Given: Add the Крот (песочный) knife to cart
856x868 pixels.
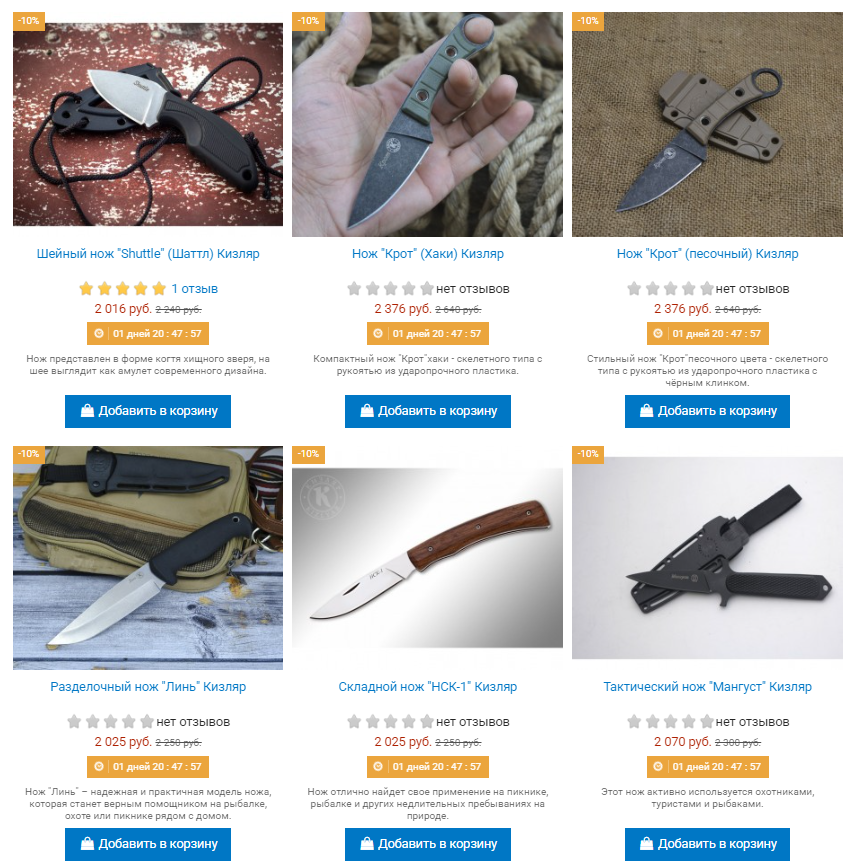Looking at the screenshot, I should pos(707,411).
